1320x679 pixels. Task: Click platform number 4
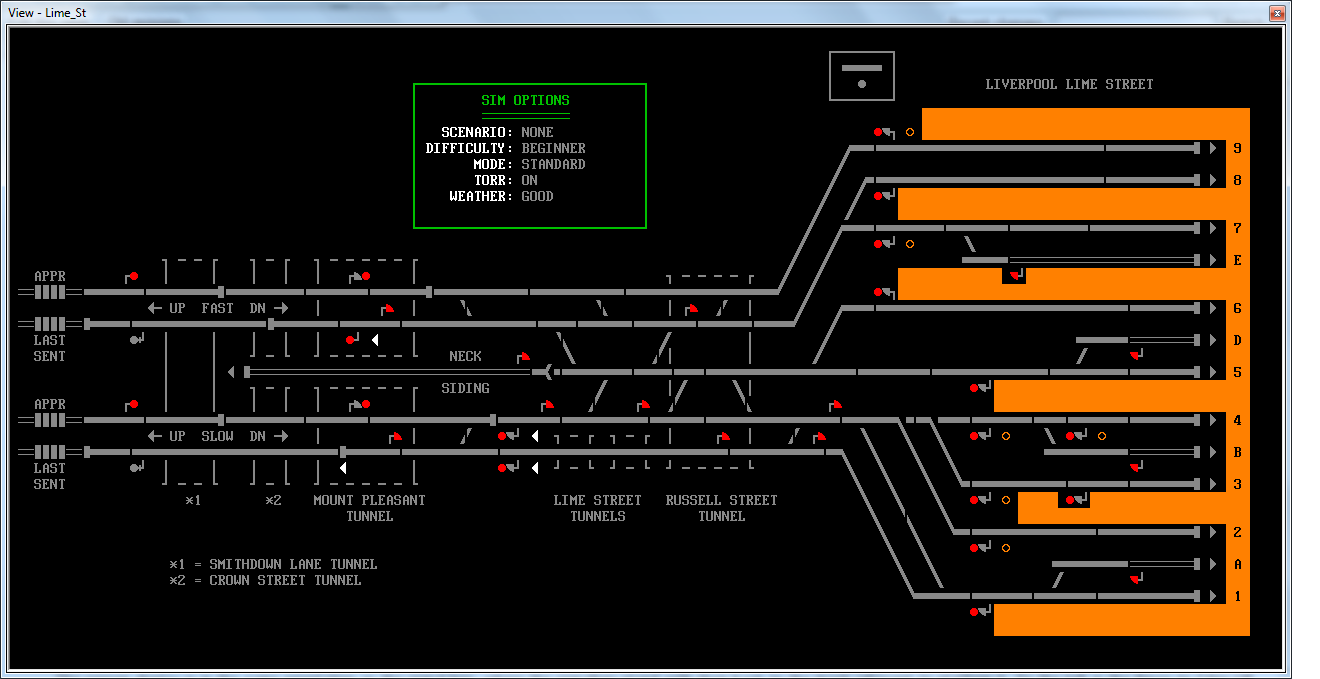1238,420
